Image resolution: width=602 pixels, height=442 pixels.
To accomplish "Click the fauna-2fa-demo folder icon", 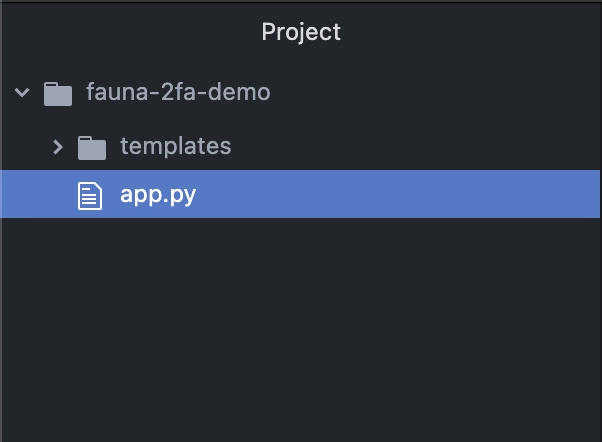I will pos(58,93).
